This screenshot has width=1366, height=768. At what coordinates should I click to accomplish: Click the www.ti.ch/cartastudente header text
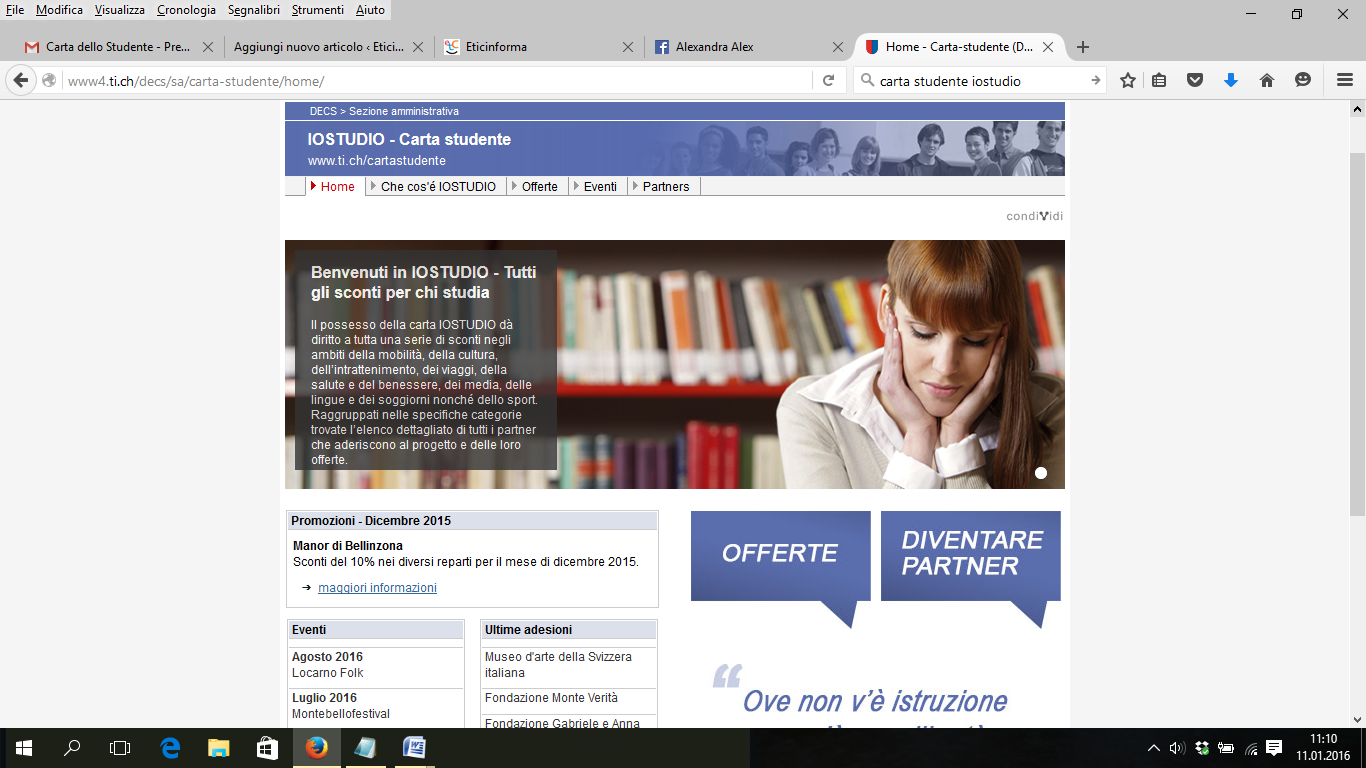[377, 160]
